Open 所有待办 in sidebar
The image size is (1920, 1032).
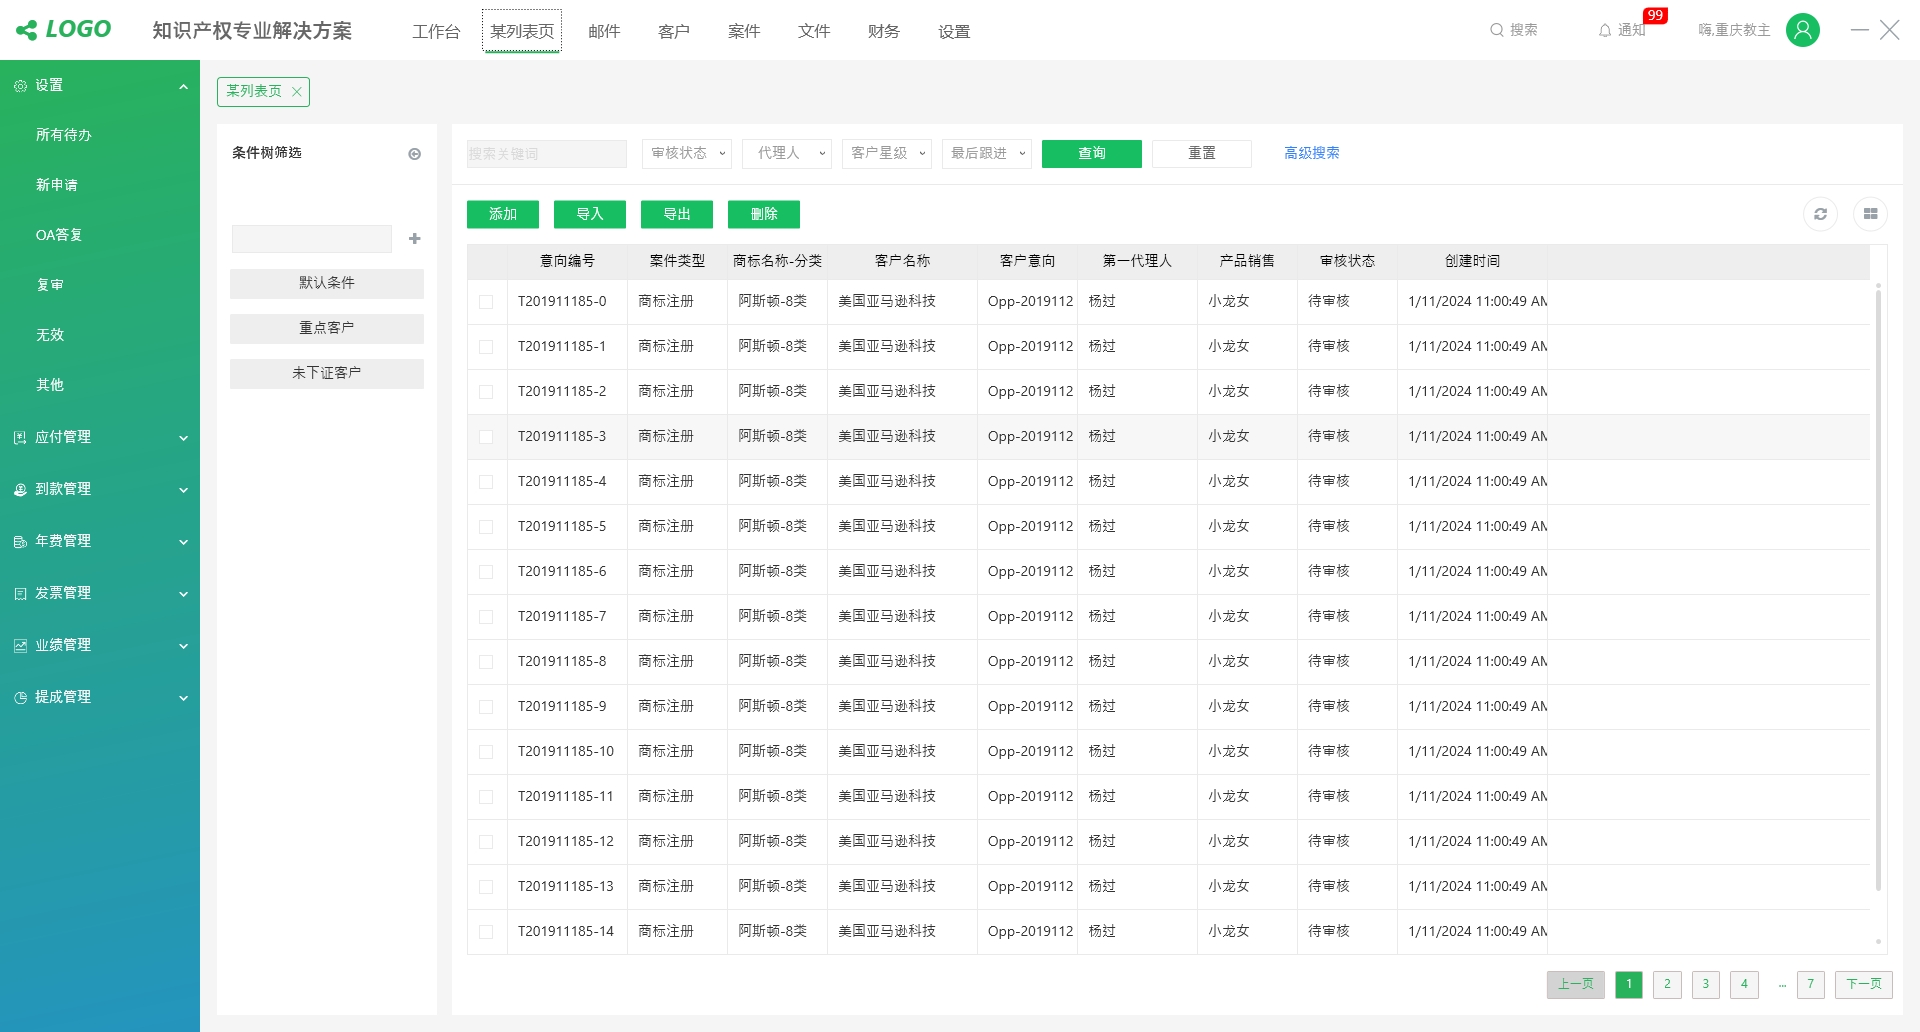[x=64, y=135]
